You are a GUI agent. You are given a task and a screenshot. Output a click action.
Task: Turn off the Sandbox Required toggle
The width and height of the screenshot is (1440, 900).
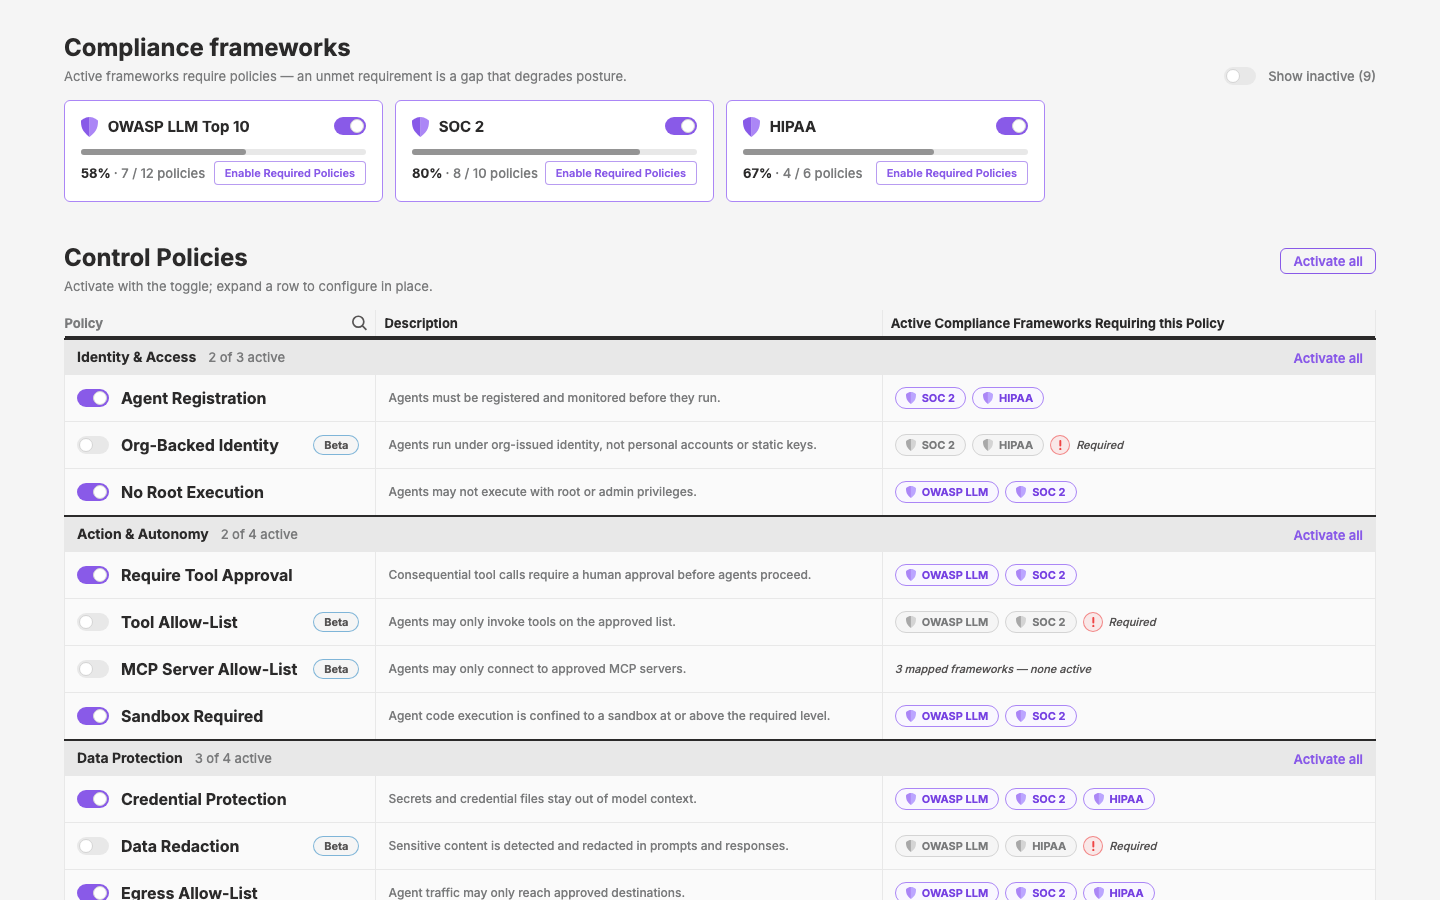(x=93, y=716)
